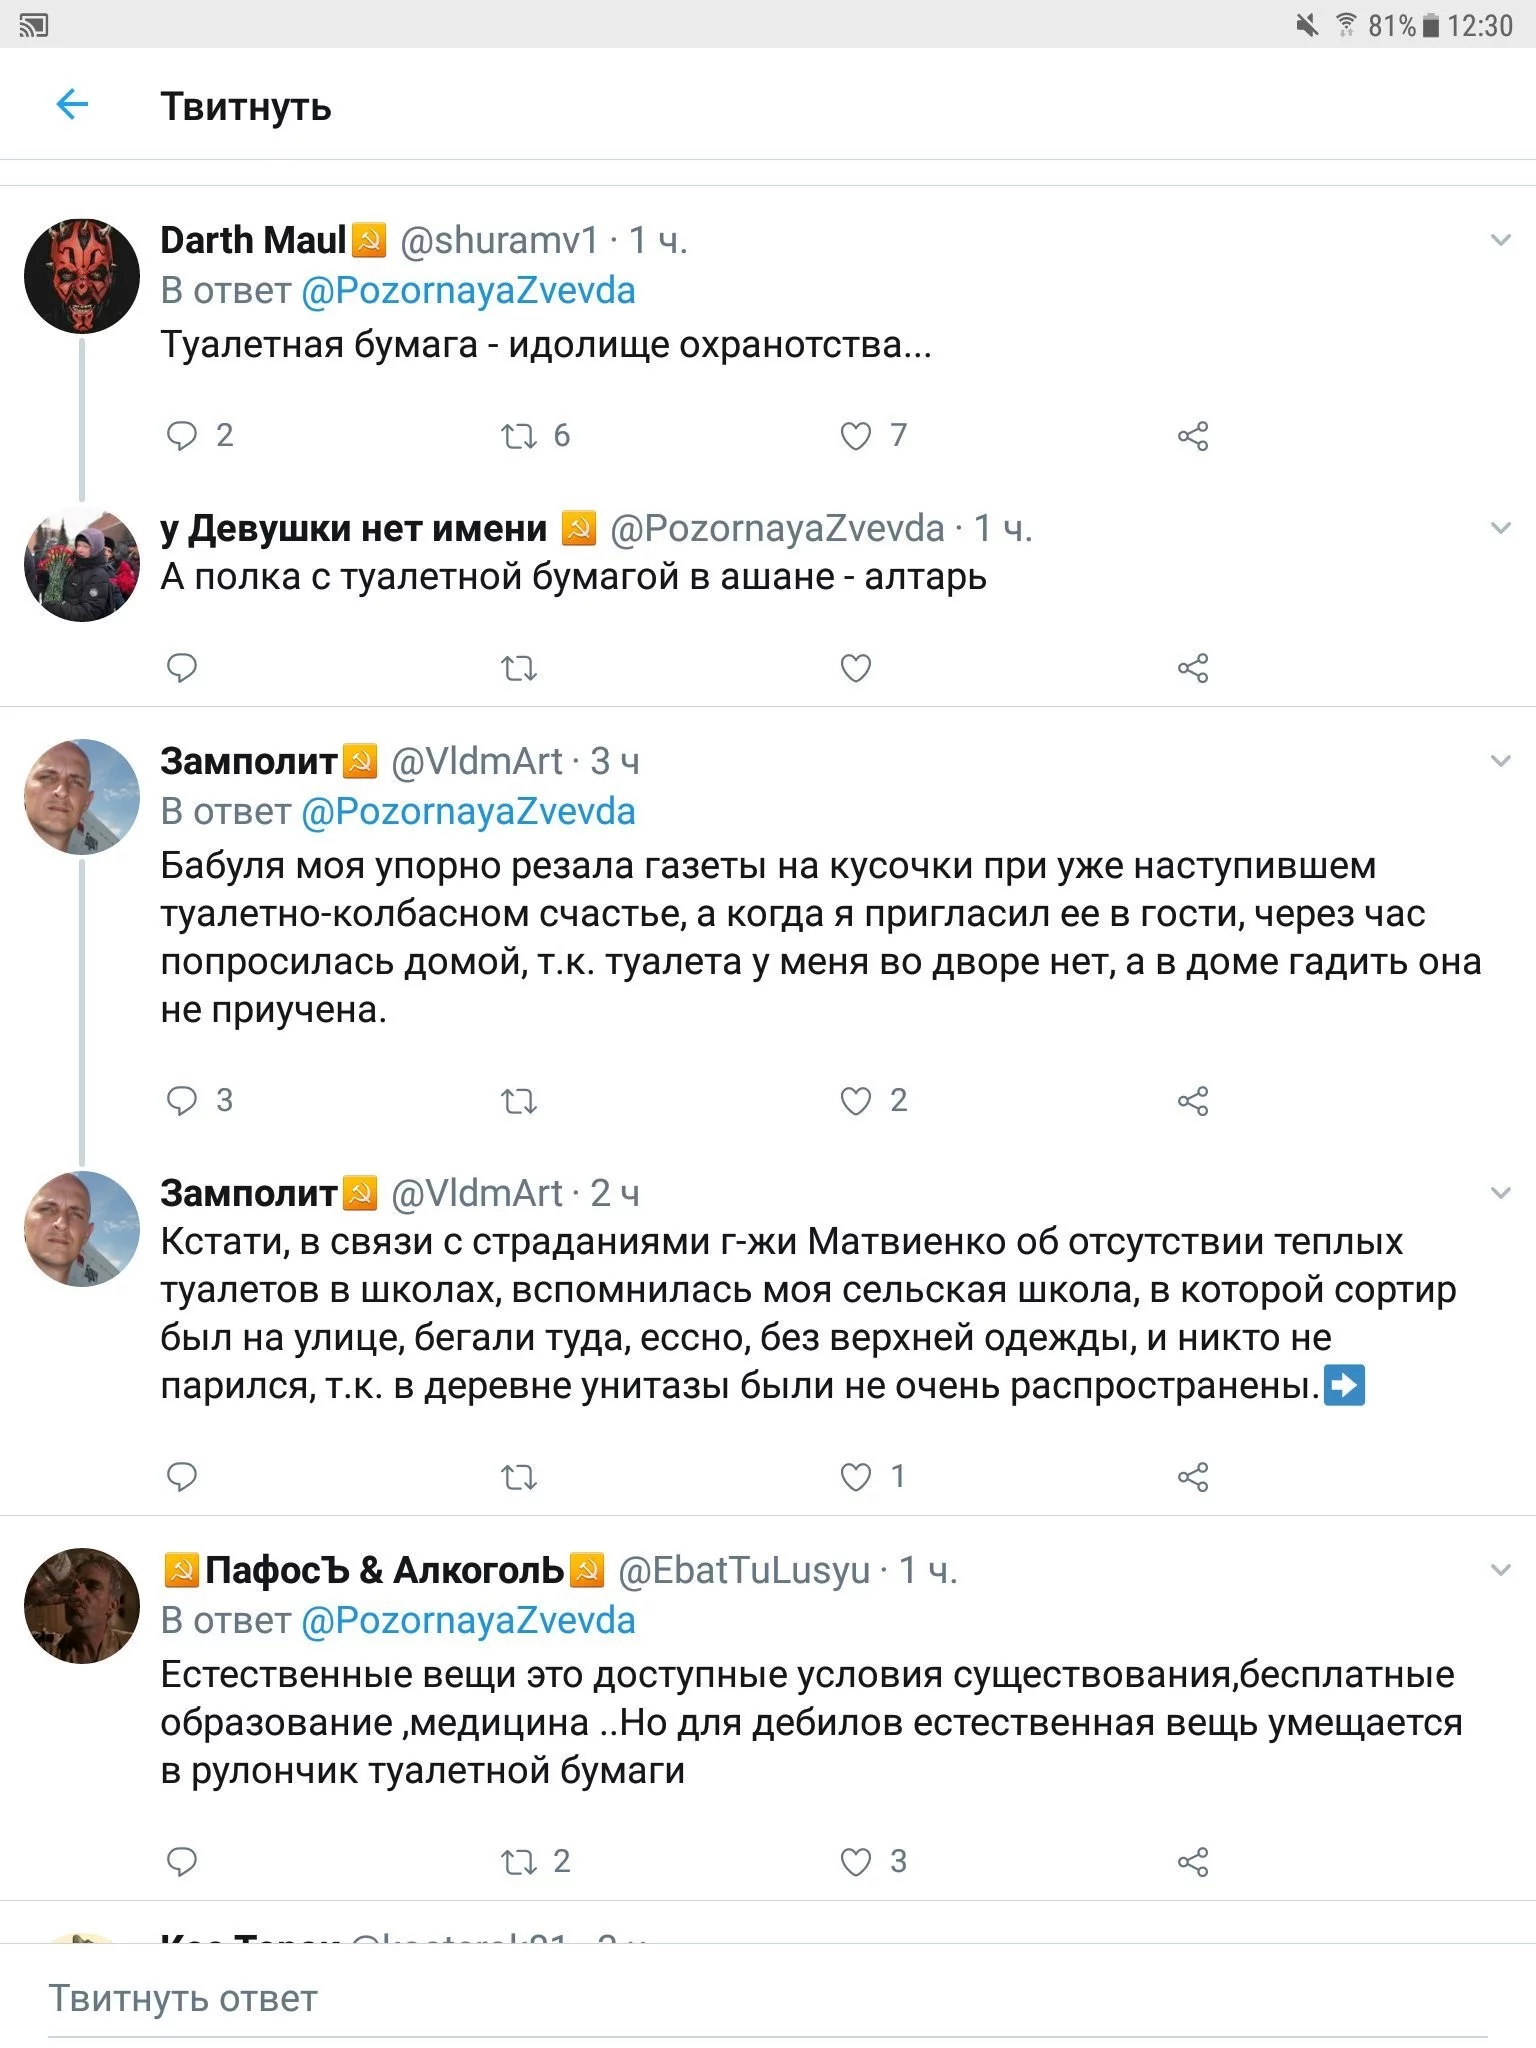
Task: Reply to Замполит's Бабуля tweet
Action: tap(182, 1101)
